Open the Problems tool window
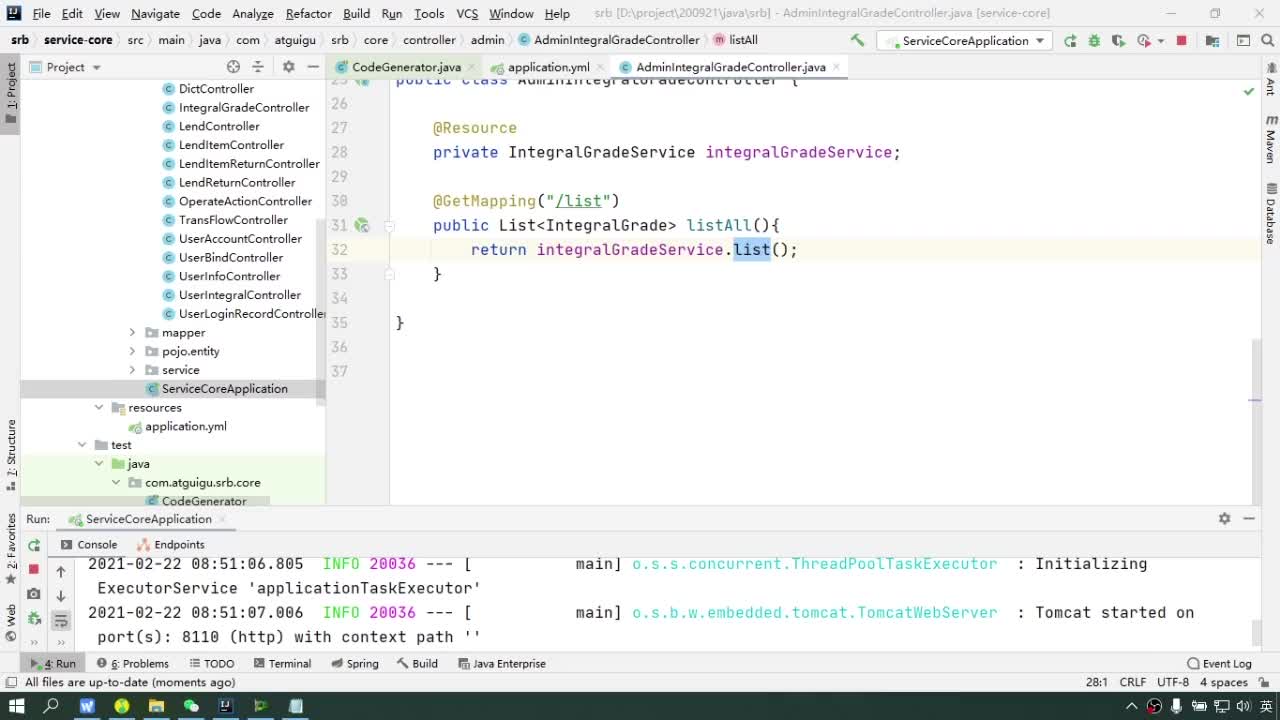 pos(133,663)
